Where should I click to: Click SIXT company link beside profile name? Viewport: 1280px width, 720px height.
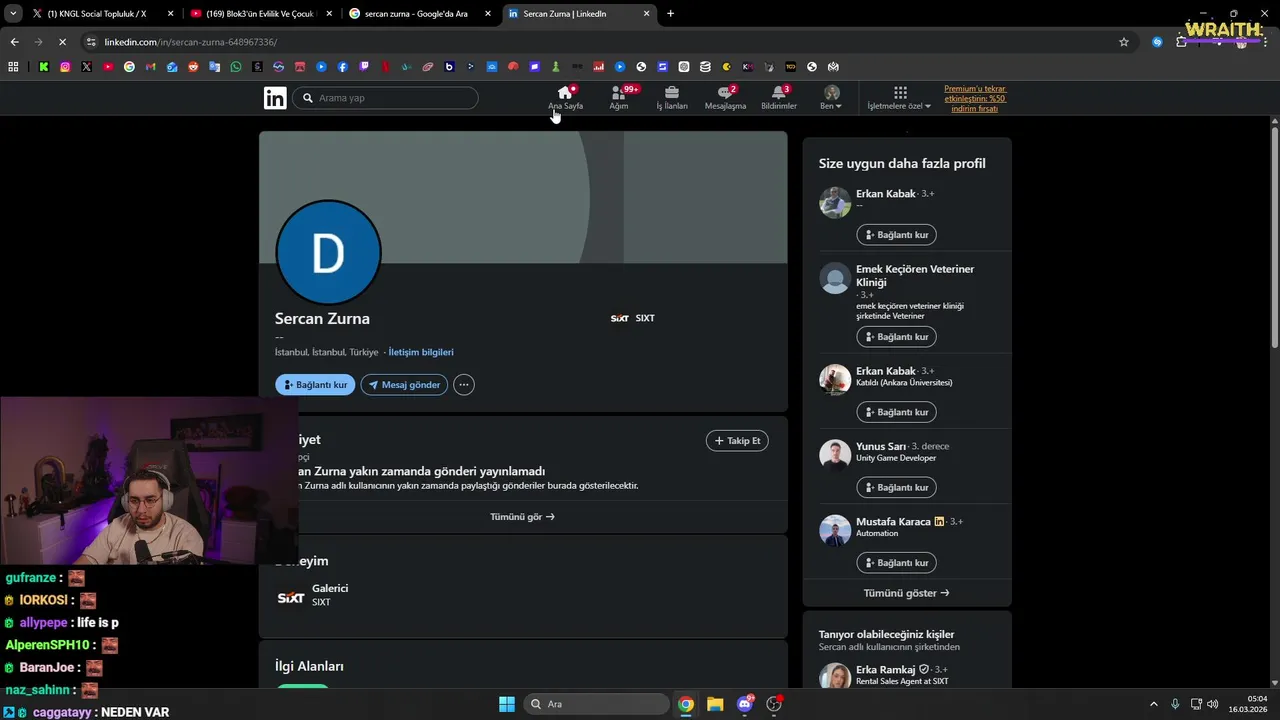tap(632, 318)
